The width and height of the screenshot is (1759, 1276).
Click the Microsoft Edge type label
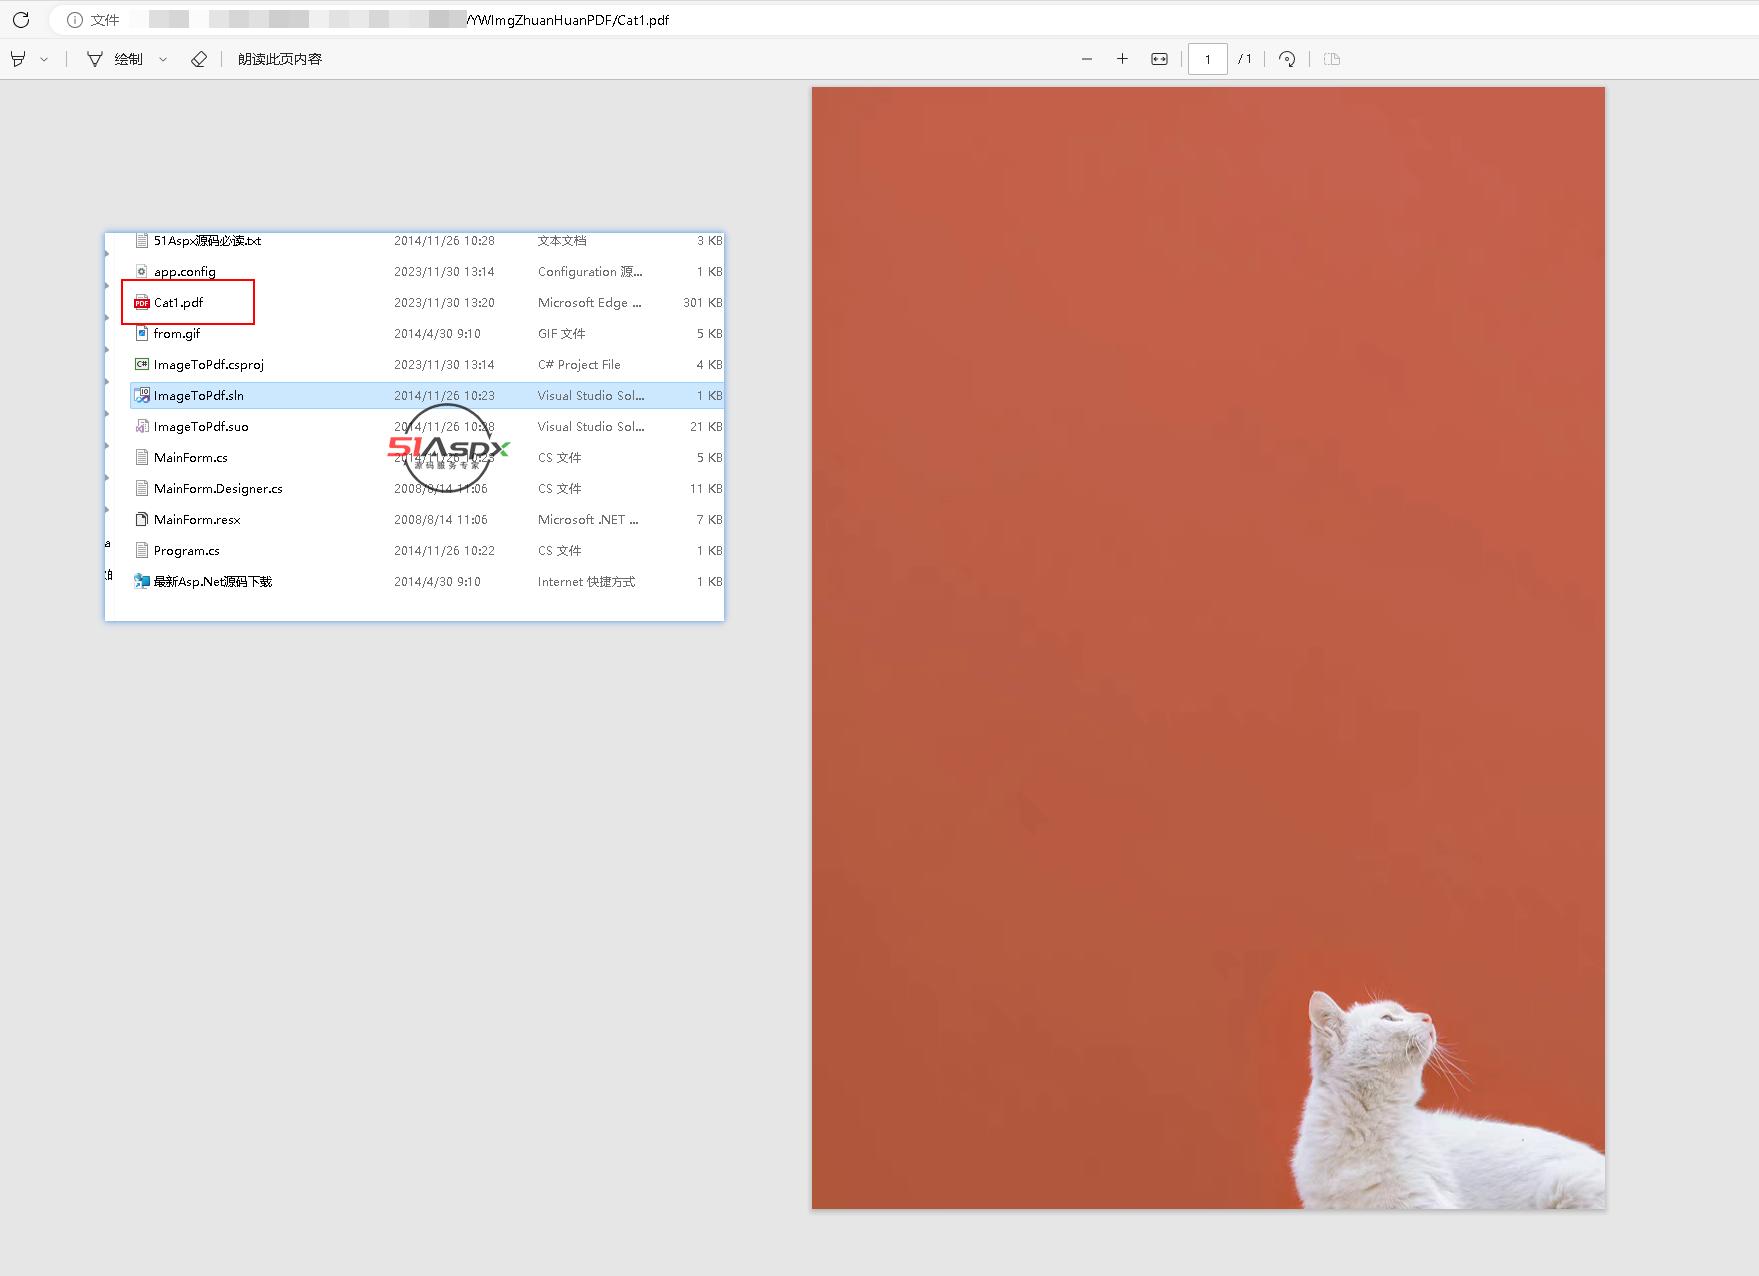pyautogui.click(x=590, y=303)
